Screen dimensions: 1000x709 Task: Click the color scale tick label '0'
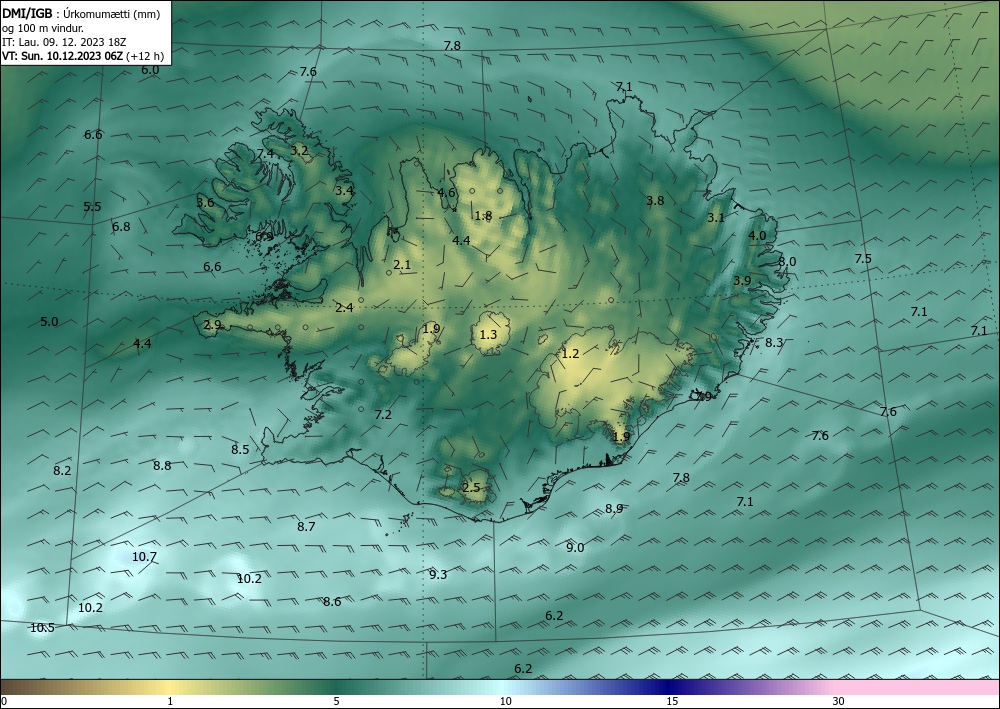[x=4, y=701]
